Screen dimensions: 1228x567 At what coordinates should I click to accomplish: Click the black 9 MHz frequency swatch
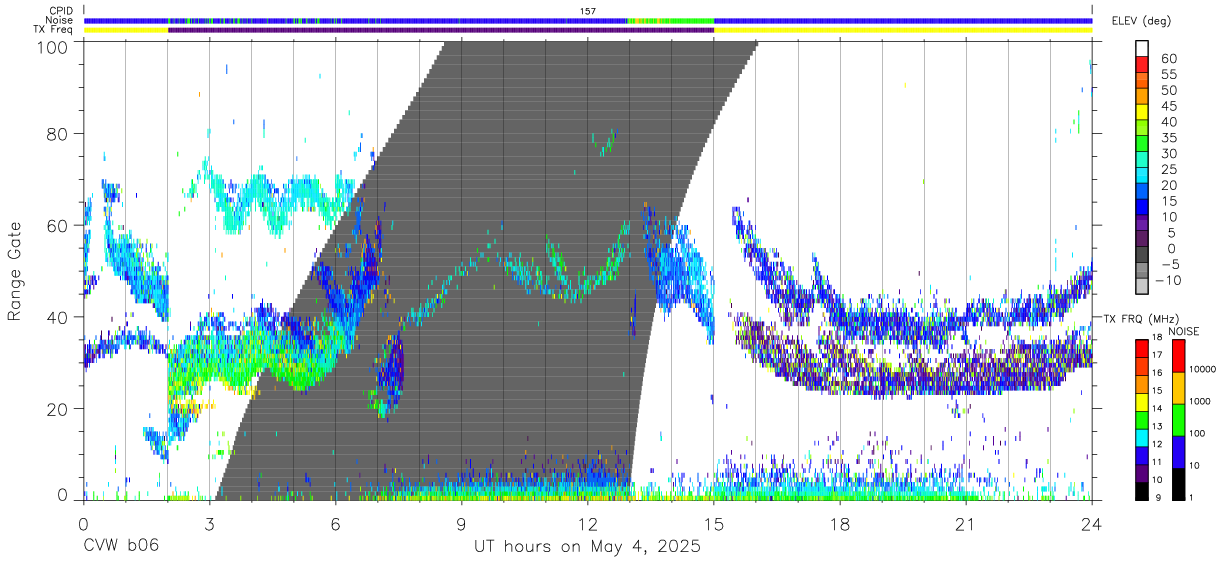pyautogui.click(x=1141, y=490)
